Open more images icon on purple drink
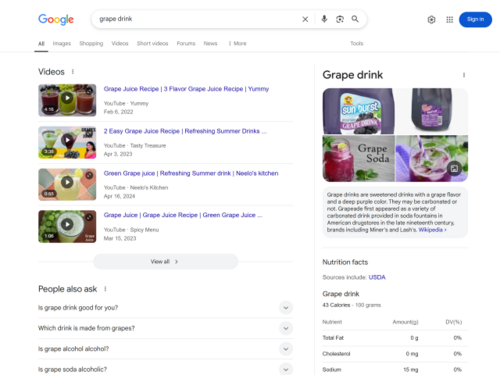Viewport: 500px width, 375px height. click(454, 168)
